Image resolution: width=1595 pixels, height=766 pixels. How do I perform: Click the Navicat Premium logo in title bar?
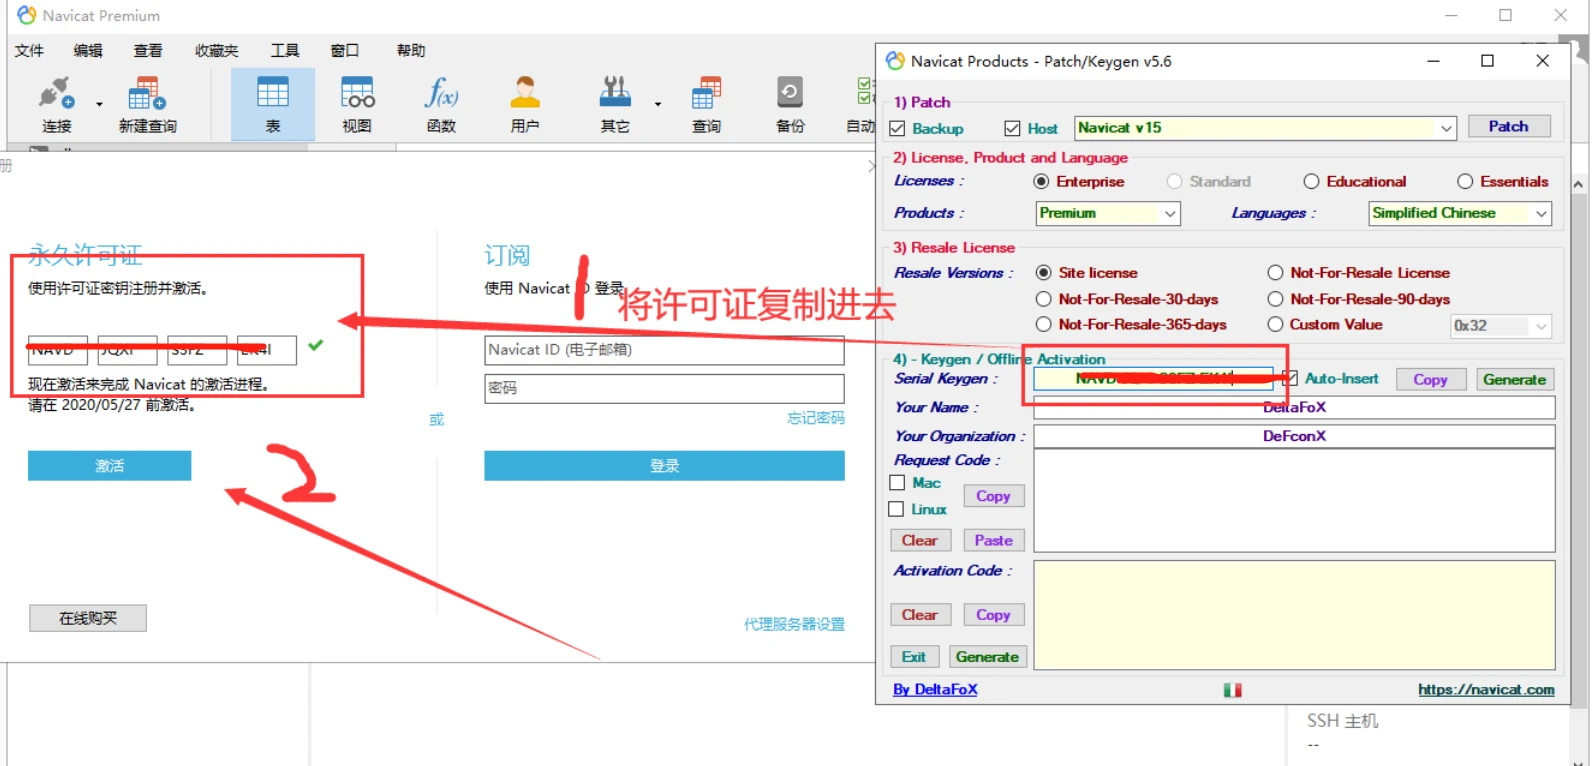click(27, 15)
